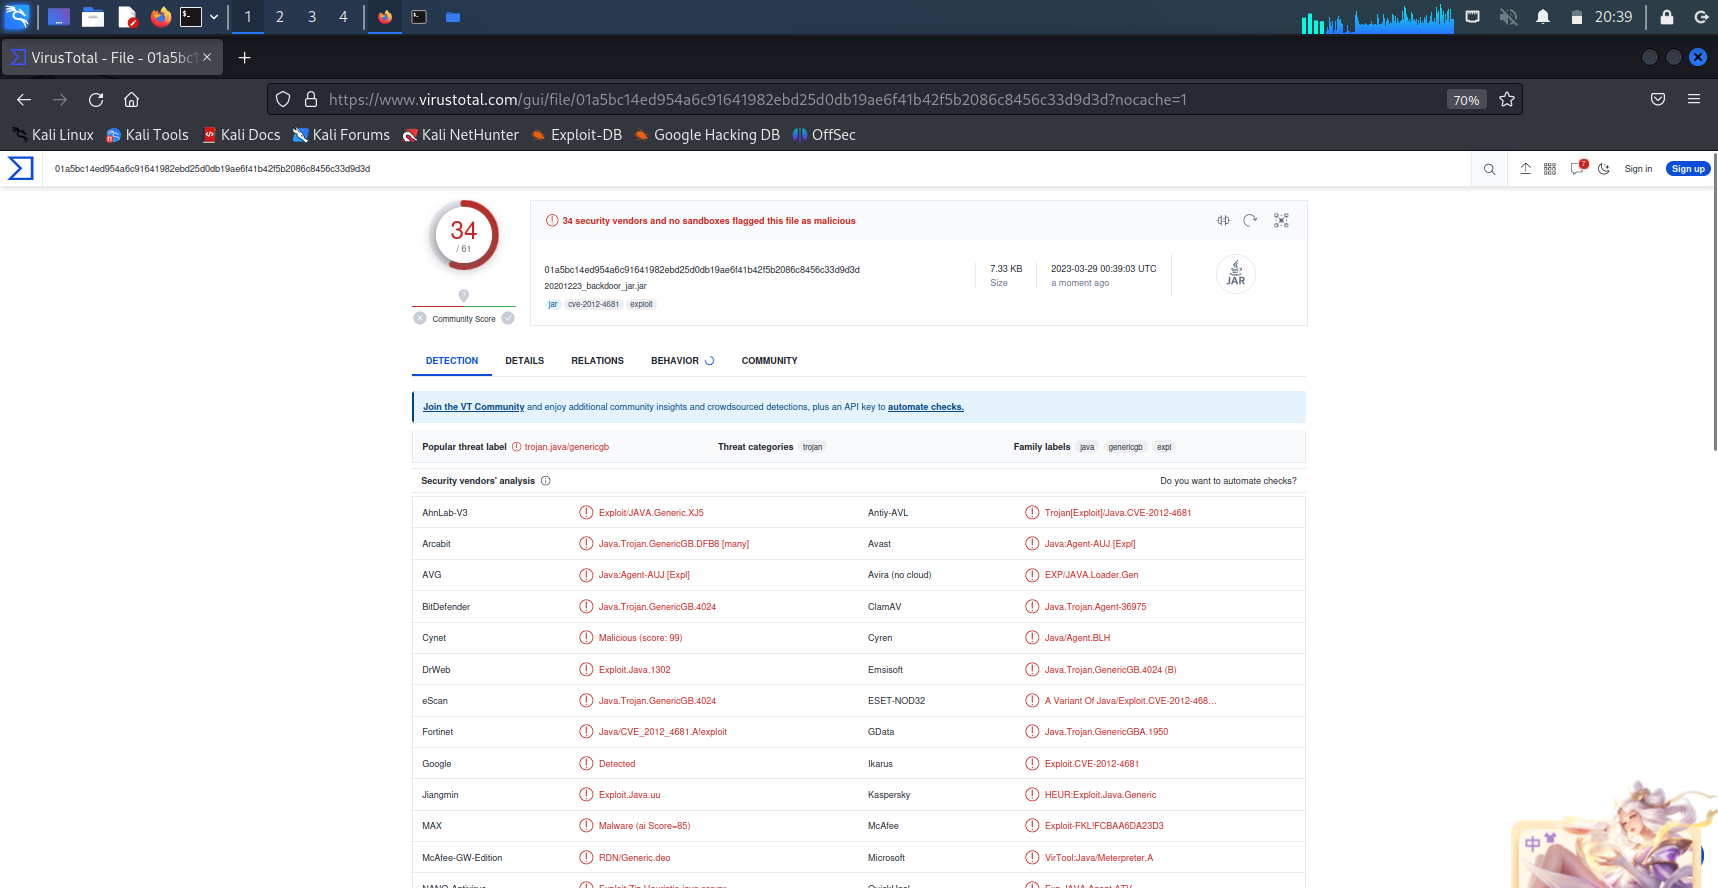Viewport: 1718px width, 888px height.
Task: Launch Firefox from the panel launcher
Action: click(160, 17)
